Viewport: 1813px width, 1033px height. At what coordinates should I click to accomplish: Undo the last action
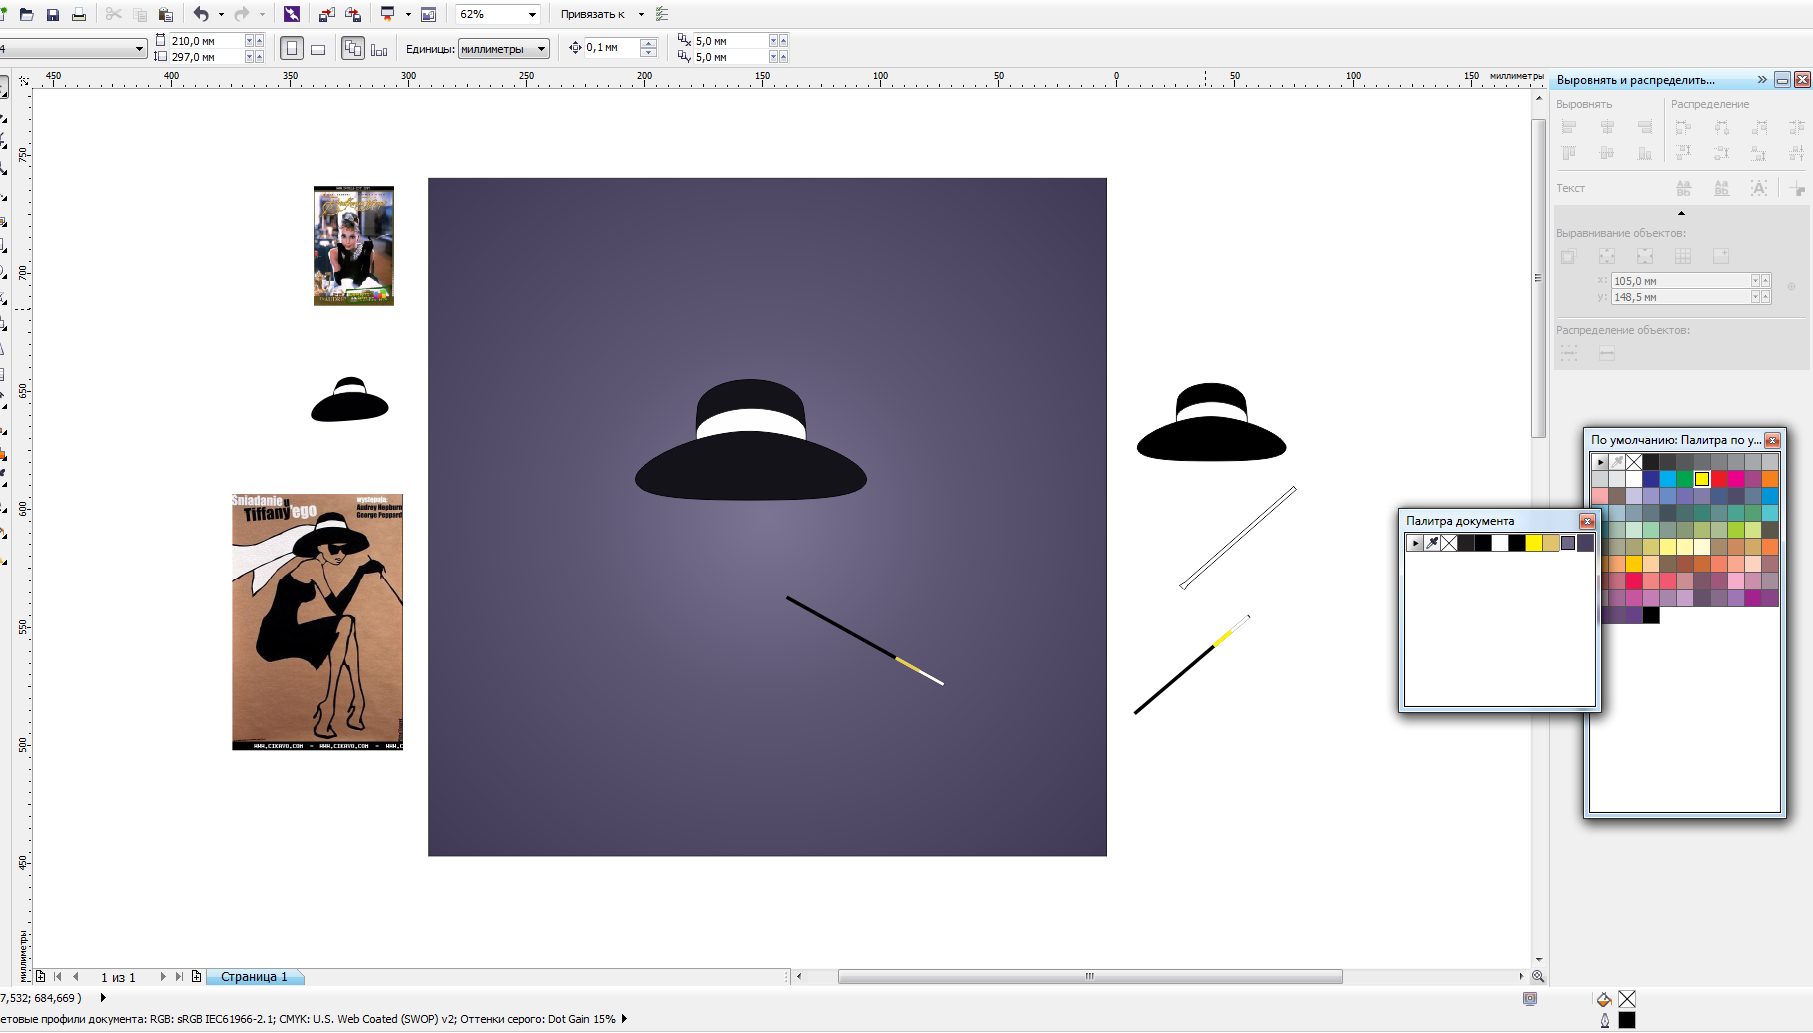point(201,14)
